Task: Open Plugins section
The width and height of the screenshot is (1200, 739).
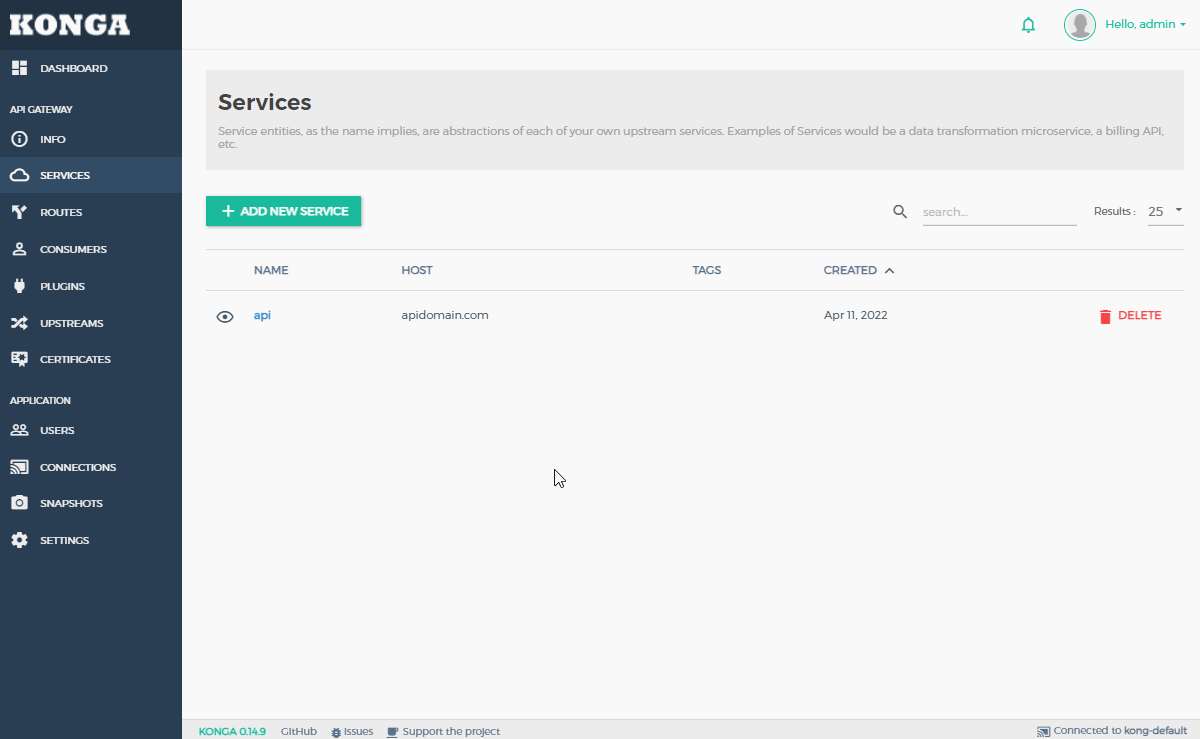Action: [62, 286]
